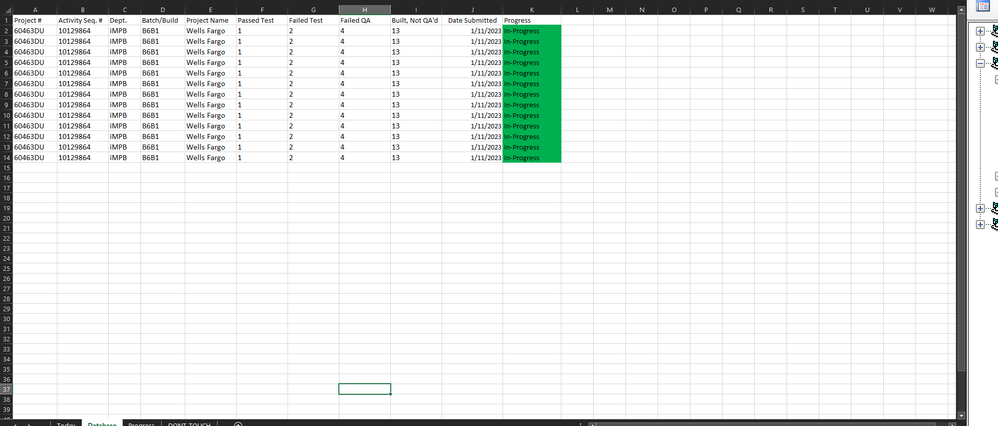Click the 'Activity Seq. #' header cell
Viewport: 998px width, 426px height.
pyautogui.click(x=83, y=20)
